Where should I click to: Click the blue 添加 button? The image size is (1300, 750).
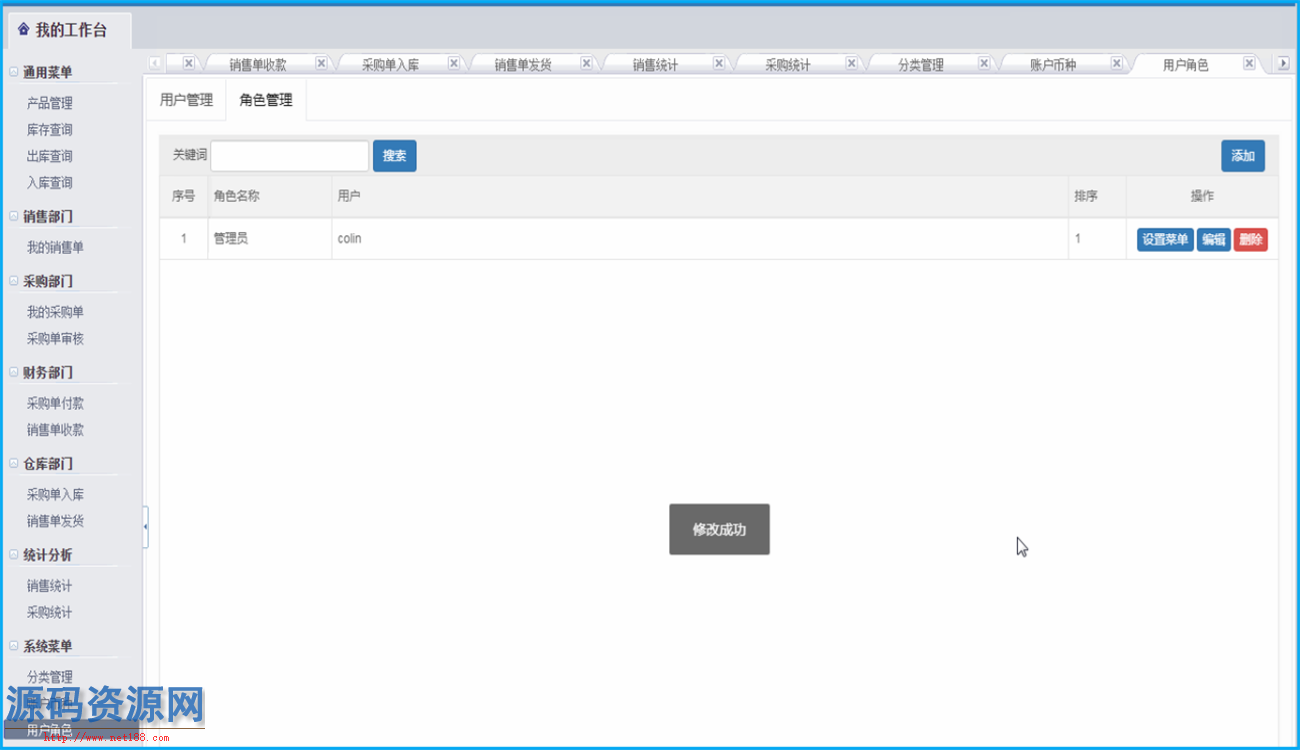tap(1242, 156)
